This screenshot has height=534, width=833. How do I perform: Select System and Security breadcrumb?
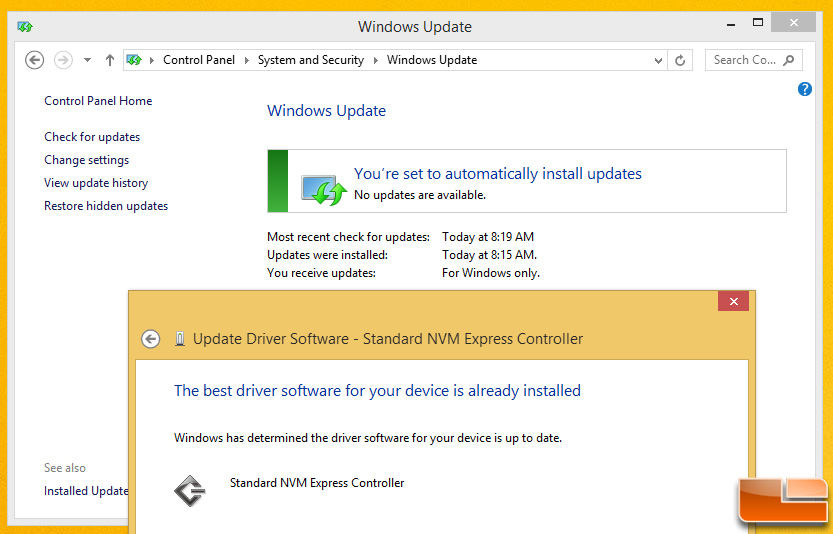(310, 60)
